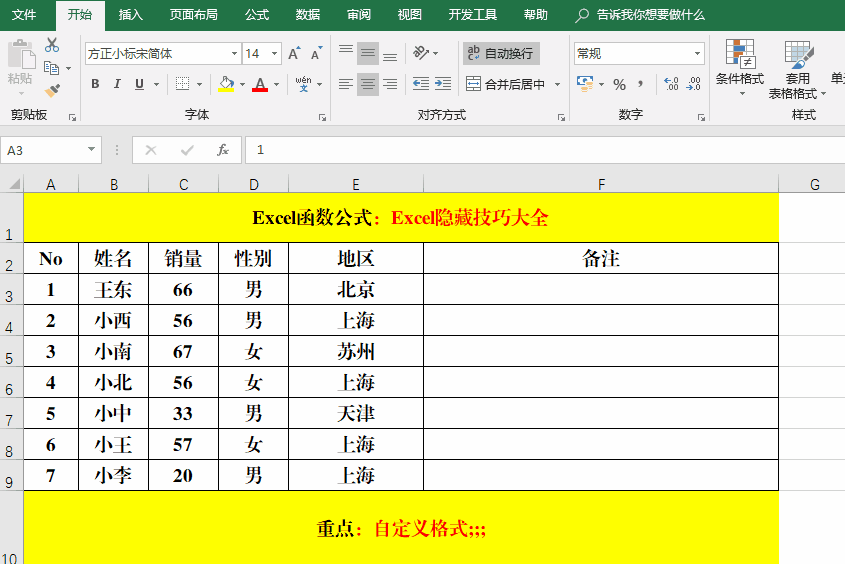Open the number group dialog launcher
845x564 pixels.
click(701, 117)
